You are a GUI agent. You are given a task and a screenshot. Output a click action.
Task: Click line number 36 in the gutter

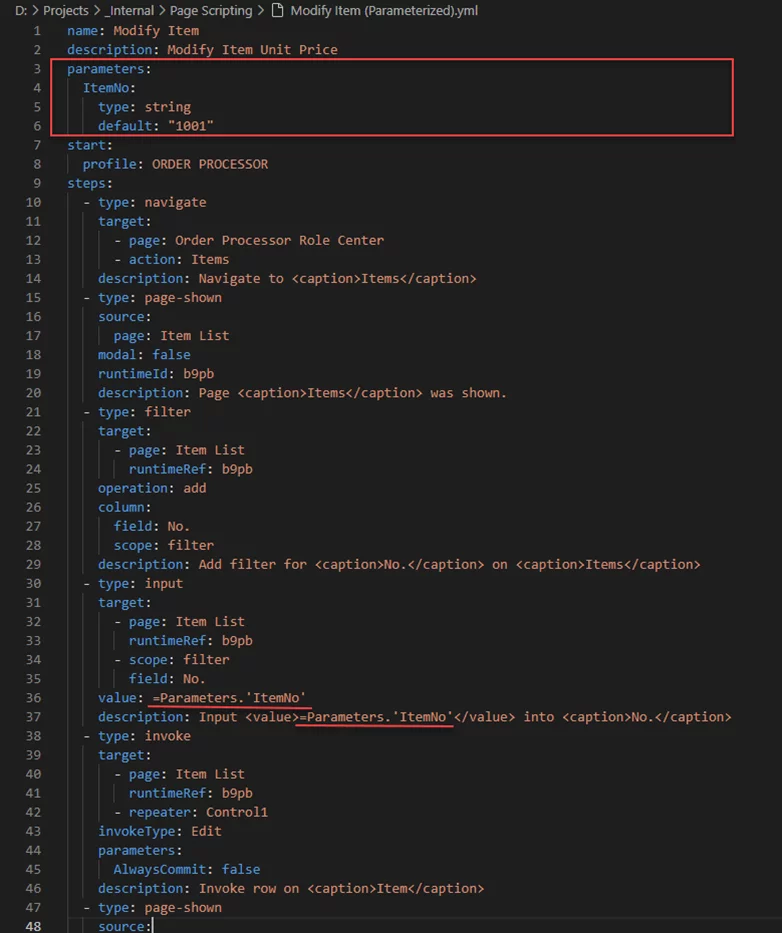33,698
